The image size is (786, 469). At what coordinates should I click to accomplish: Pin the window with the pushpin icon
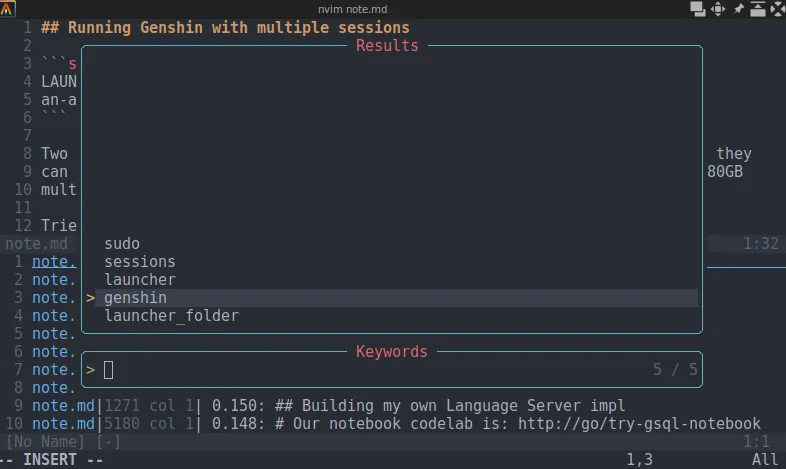pos(738,9)
